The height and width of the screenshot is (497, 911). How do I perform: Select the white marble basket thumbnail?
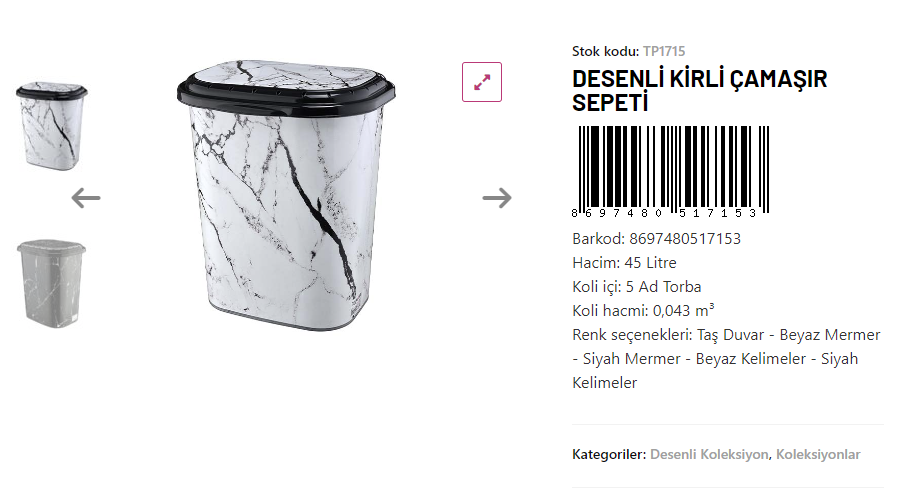pos(52,126)
